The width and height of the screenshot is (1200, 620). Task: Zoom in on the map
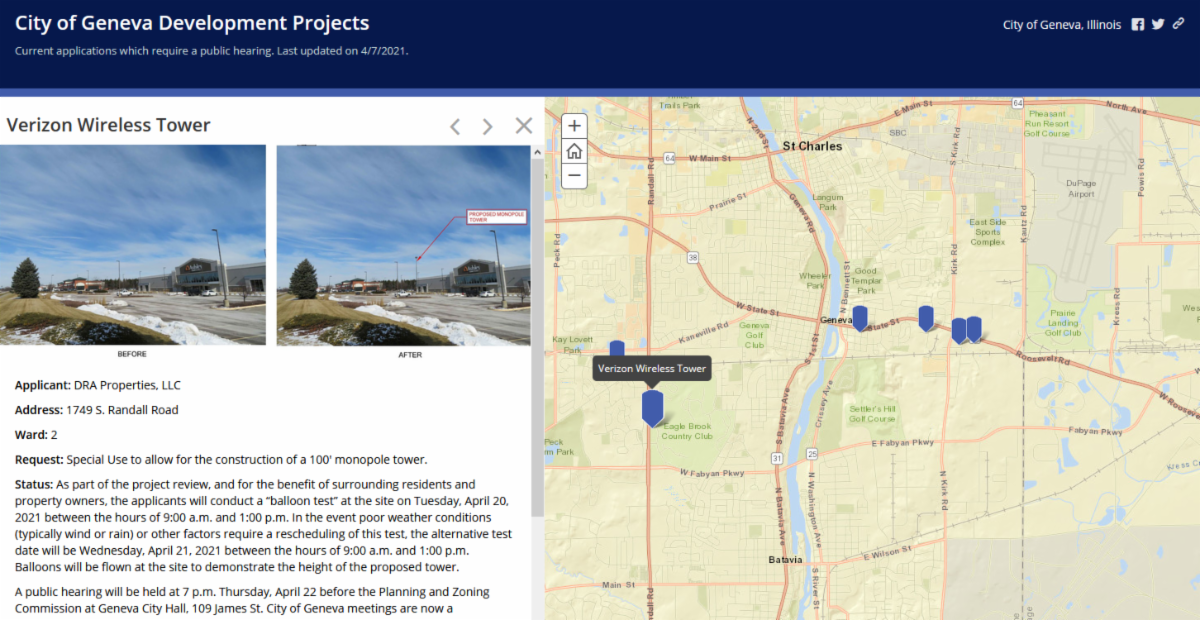click(574, 126)
